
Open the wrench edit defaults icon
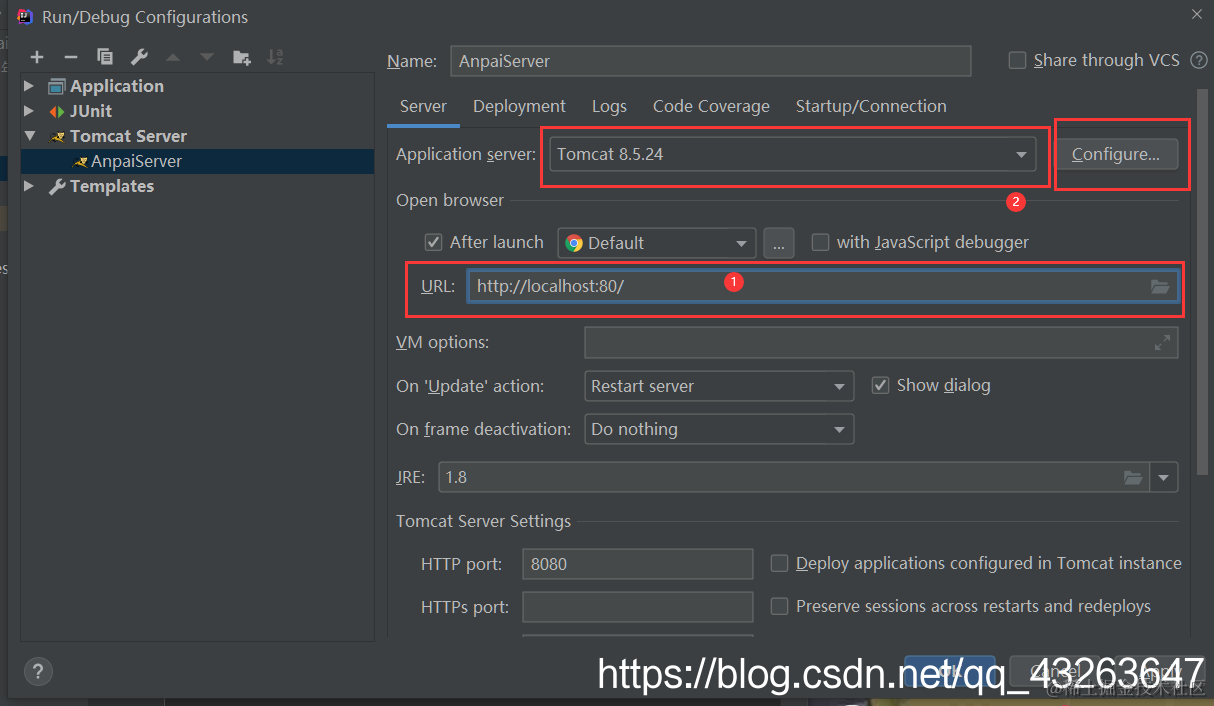click(x=139, y=57)
